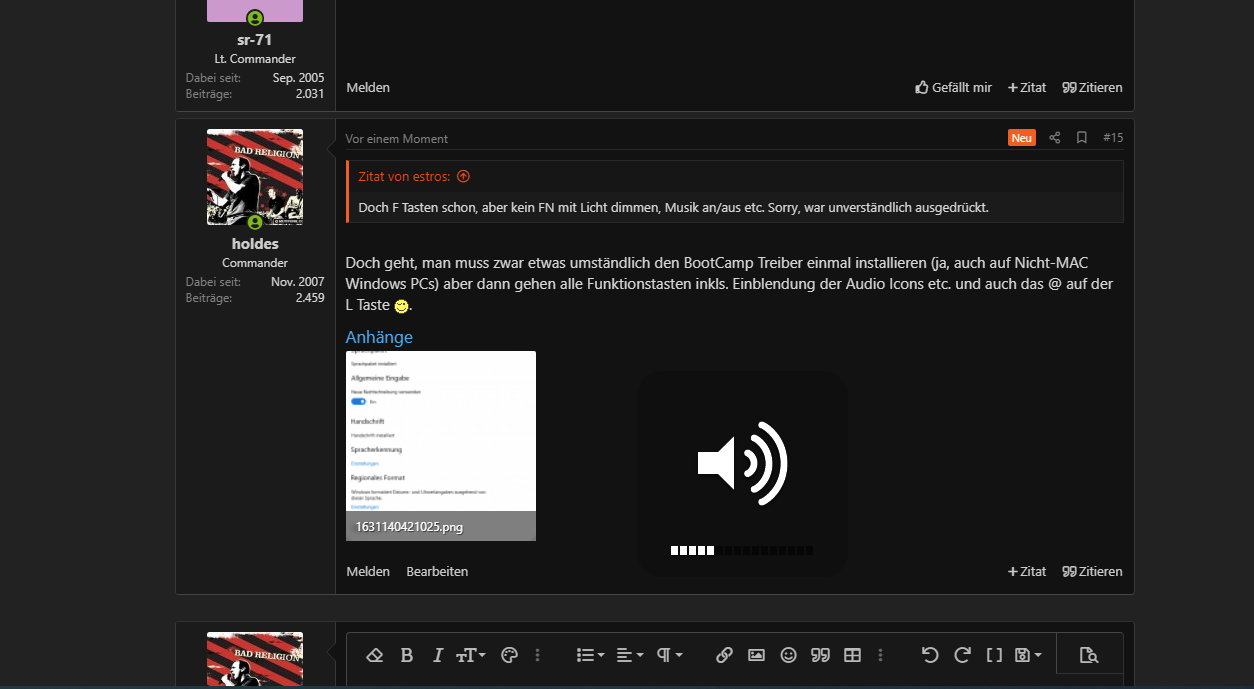Click sr-71's 'Lt. Commander' rank title
1254x689 pixels.
pos(255,59)
